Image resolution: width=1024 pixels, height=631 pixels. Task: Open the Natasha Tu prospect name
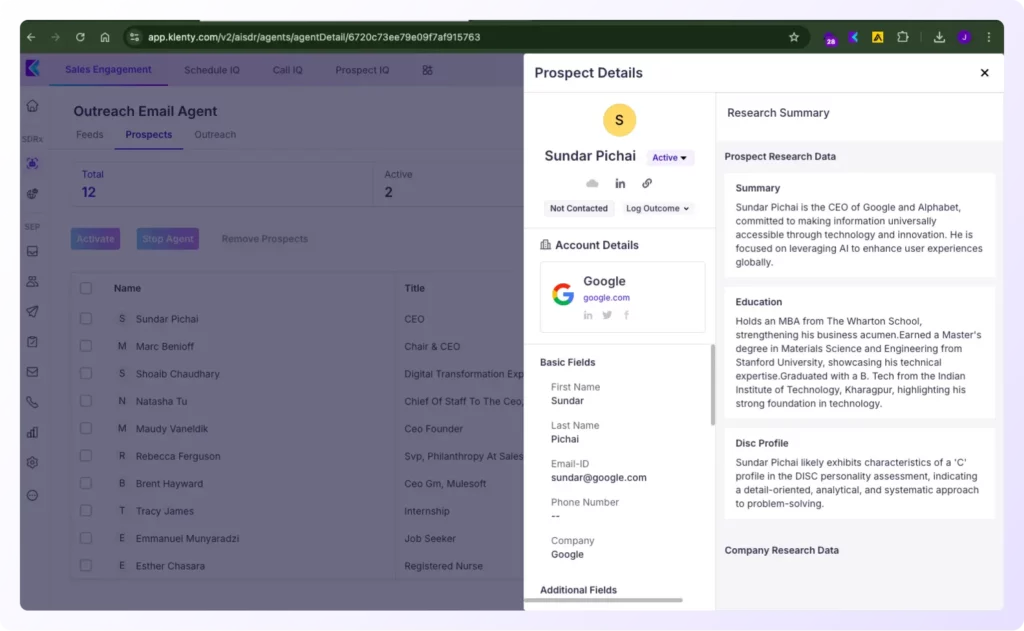tap(161, 401)
